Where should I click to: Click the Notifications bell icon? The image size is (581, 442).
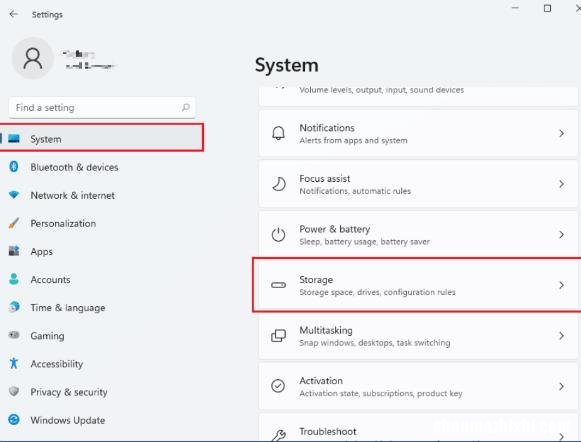(278, 133)
